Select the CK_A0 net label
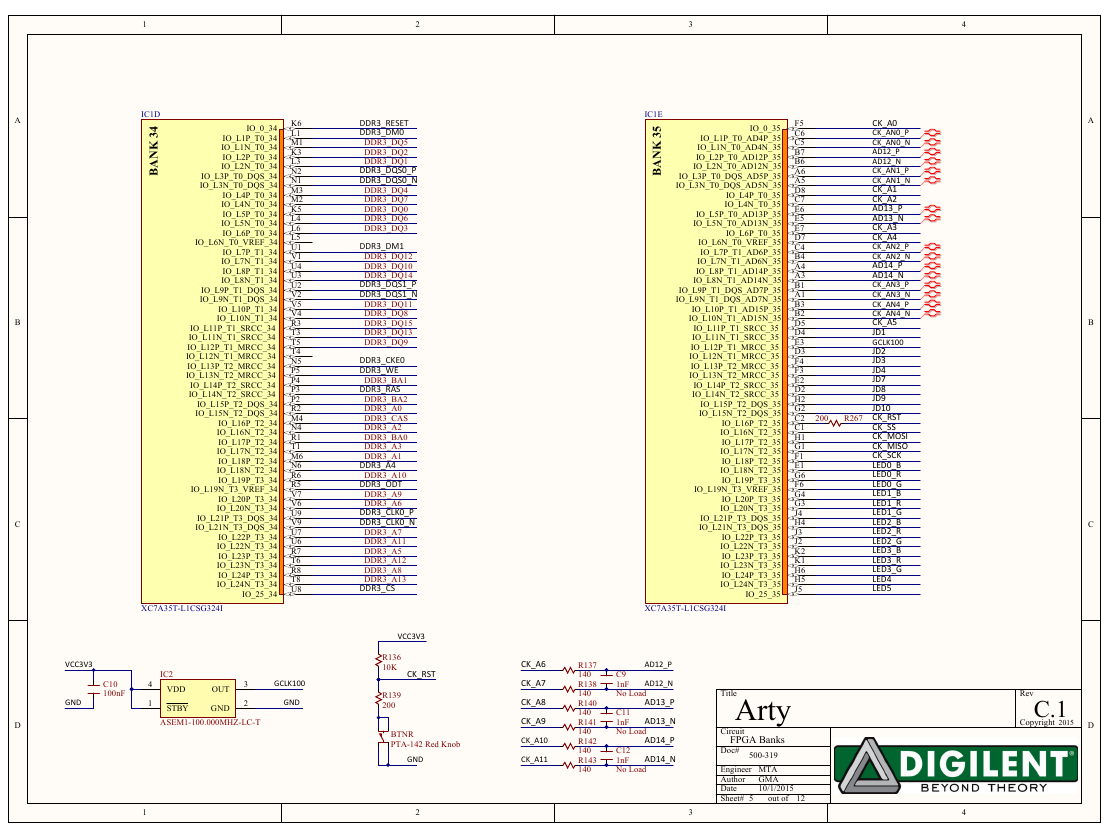Viewport: 1112px width, 840px height. (x=884, y=123)
